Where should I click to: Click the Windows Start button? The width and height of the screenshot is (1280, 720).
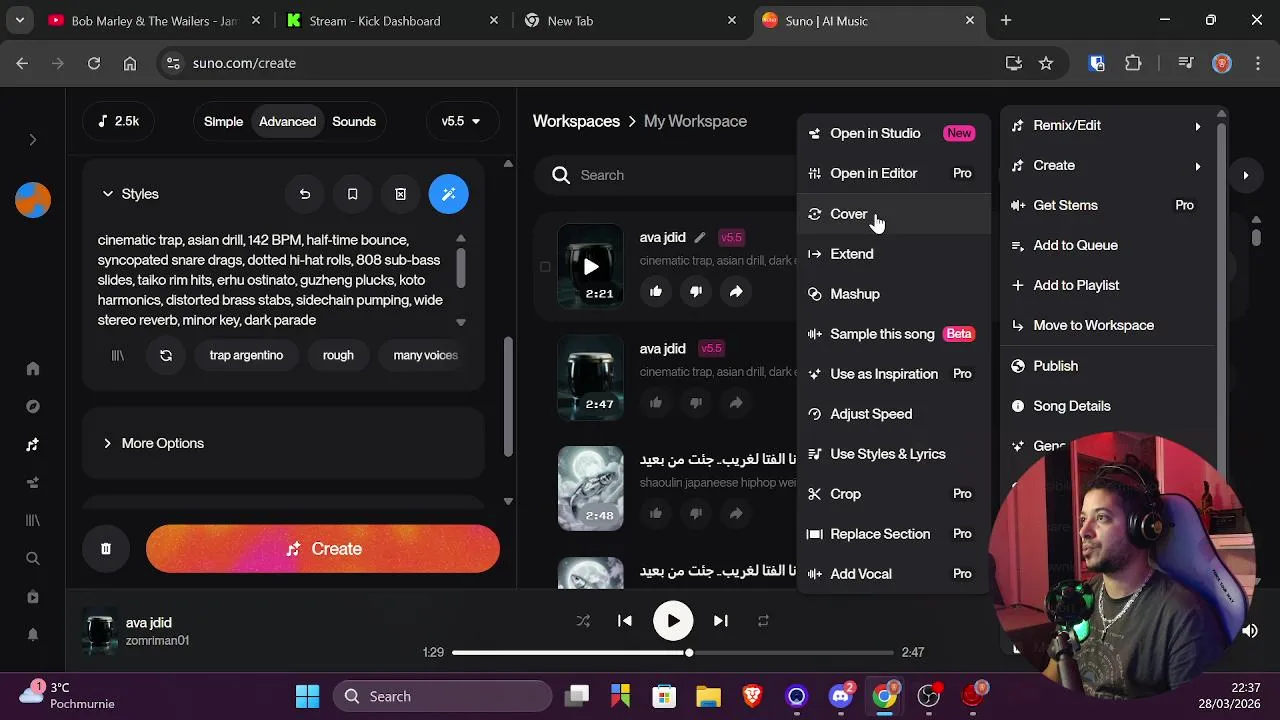(x=308, y=696)
